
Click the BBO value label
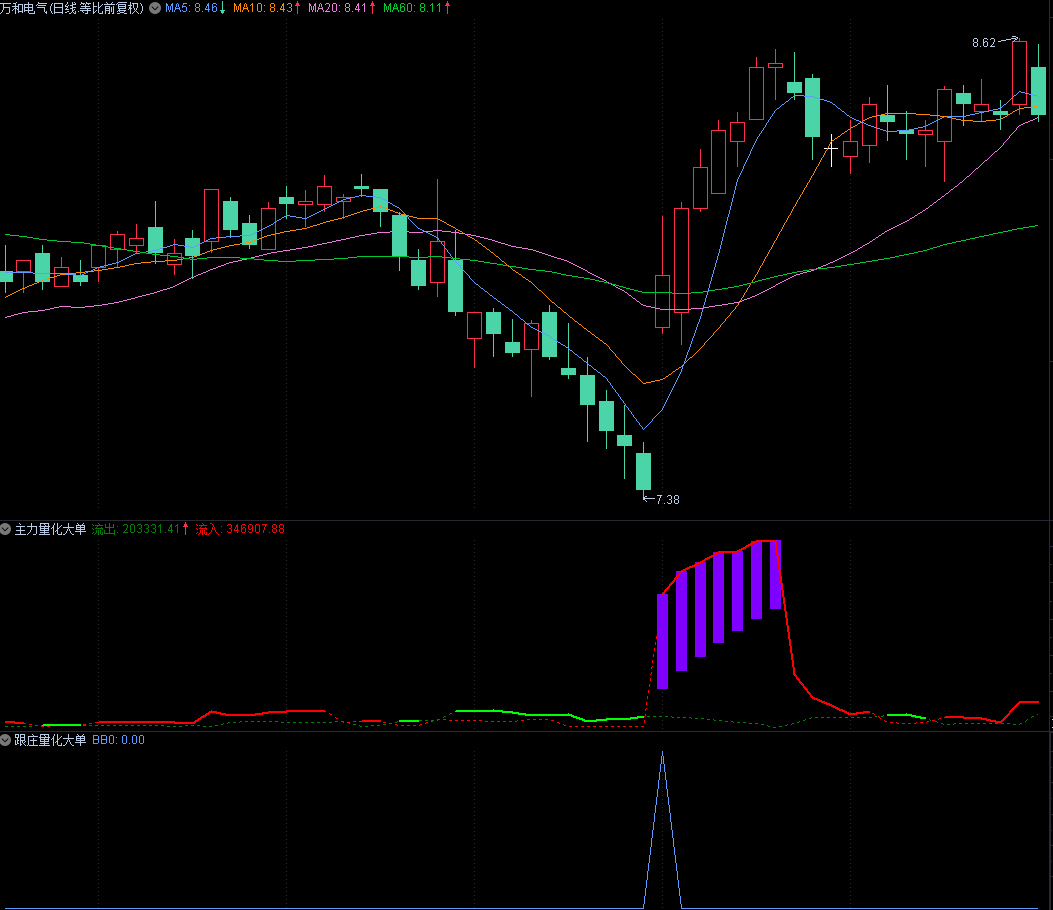click(119, 740)
